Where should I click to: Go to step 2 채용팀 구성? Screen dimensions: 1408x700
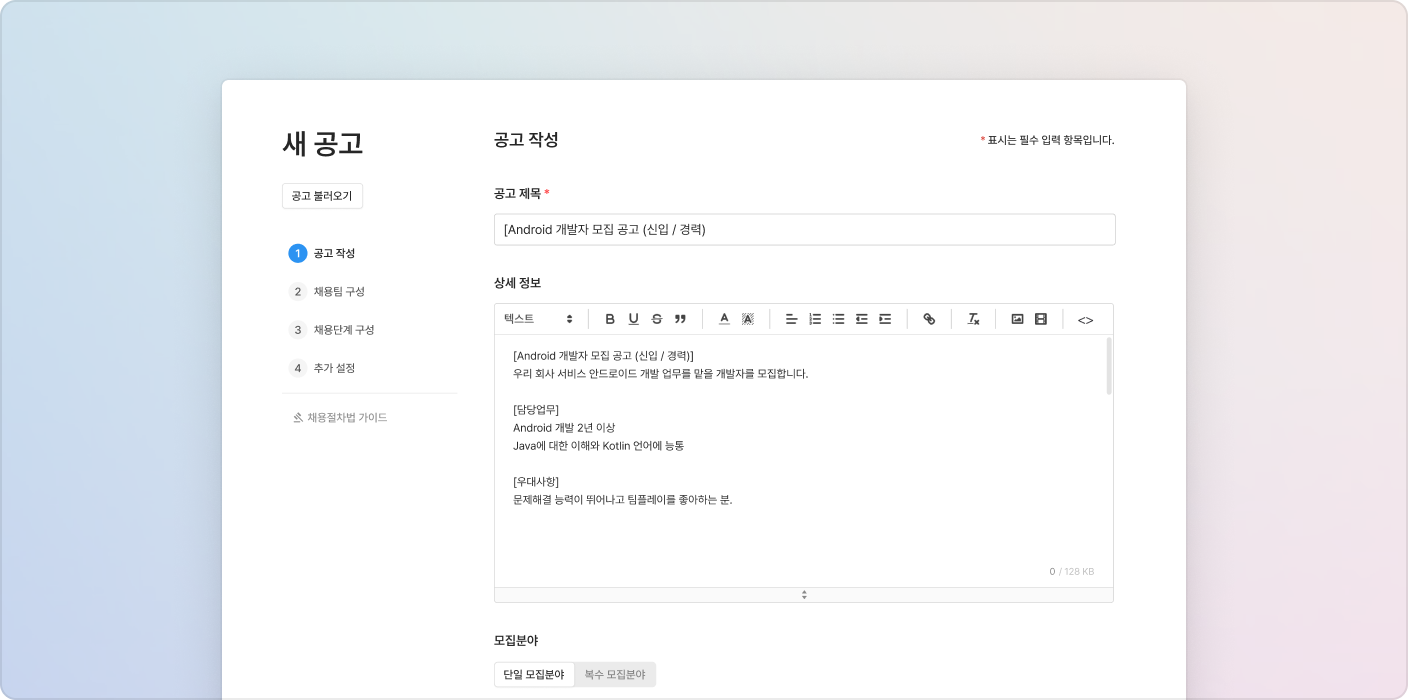point(327,291)
